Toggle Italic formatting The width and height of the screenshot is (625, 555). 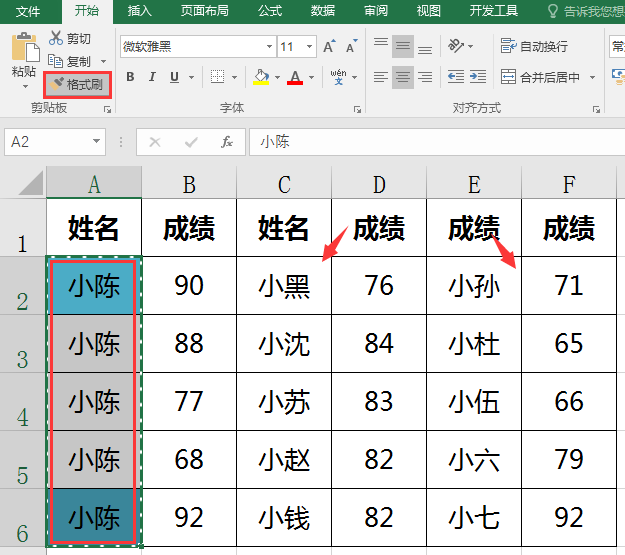[x=152, y=77]
